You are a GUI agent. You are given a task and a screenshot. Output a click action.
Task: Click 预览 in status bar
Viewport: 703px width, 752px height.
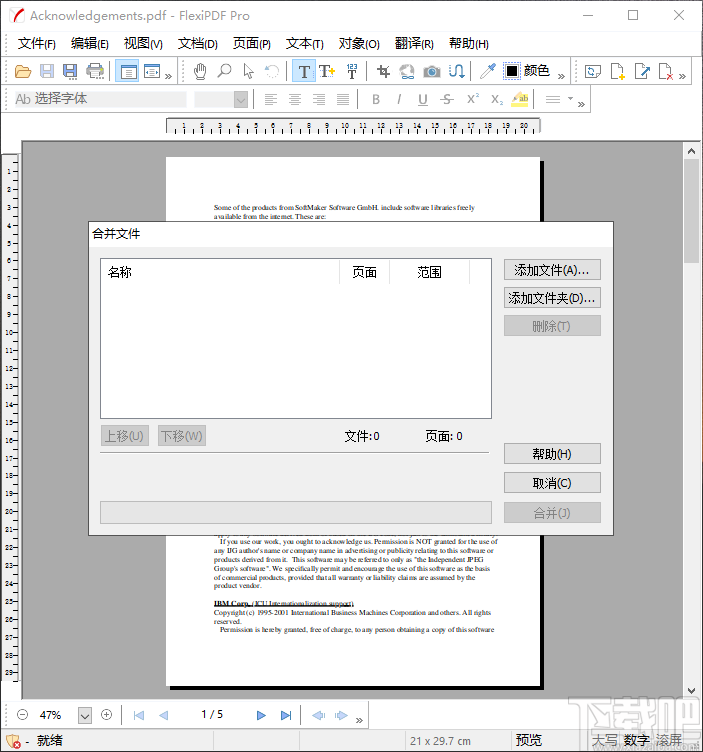(x=528, y=740)
